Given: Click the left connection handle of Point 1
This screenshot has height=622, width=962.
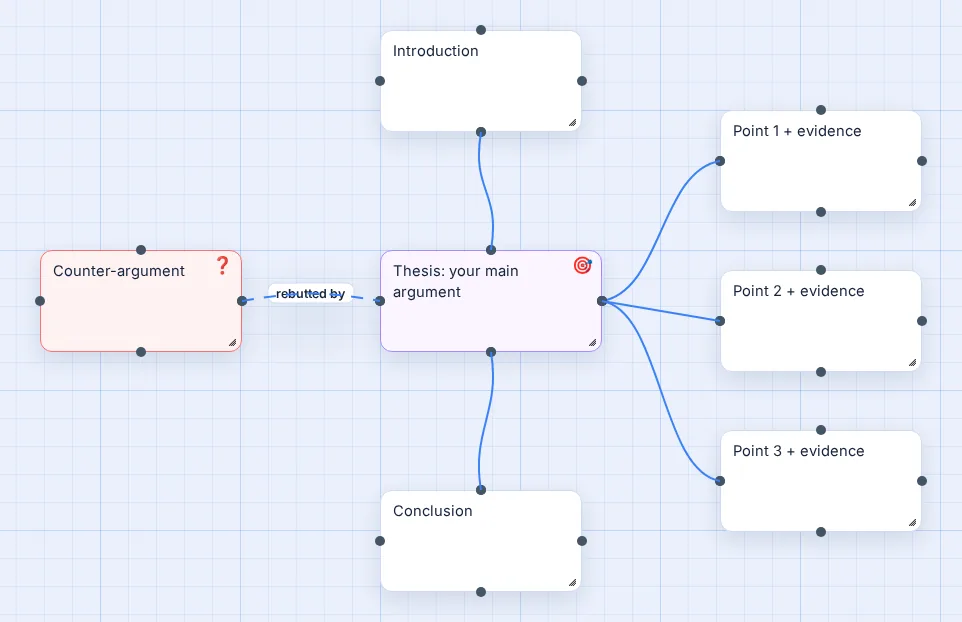Looking at the screenshot, I should pyautogui.click(x=720, y=161).
